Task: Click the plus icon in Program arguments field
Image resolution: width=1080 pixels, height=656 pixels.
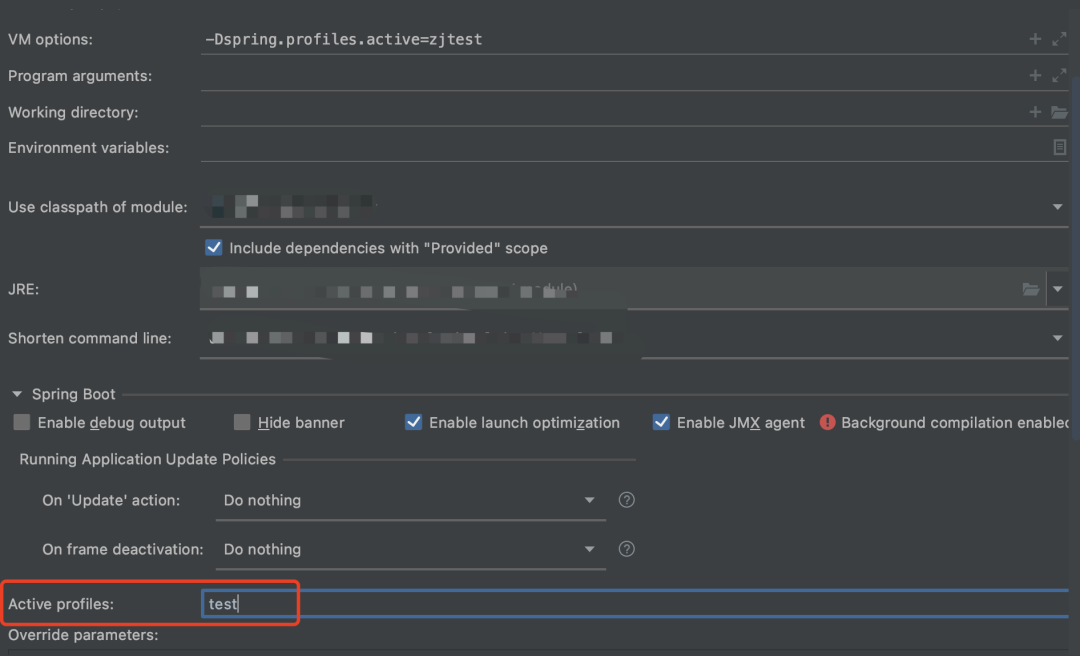Action: click(1035, 75)
